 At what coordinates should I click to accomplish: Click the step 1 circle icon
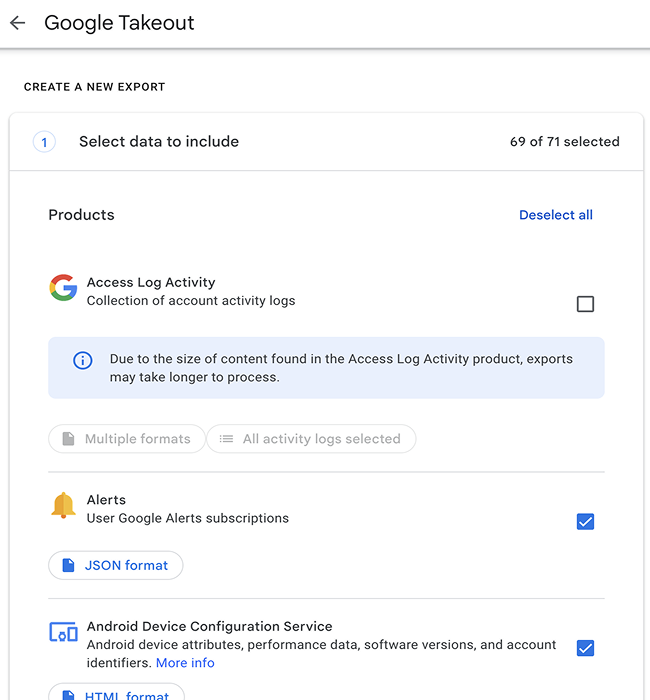click(x=44, y=142)
